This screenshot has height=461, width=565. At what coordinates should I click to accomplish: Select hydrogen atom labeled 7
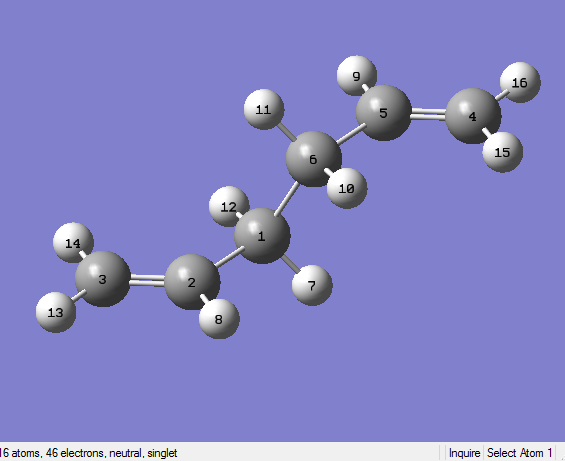click(x=312, y=285)
